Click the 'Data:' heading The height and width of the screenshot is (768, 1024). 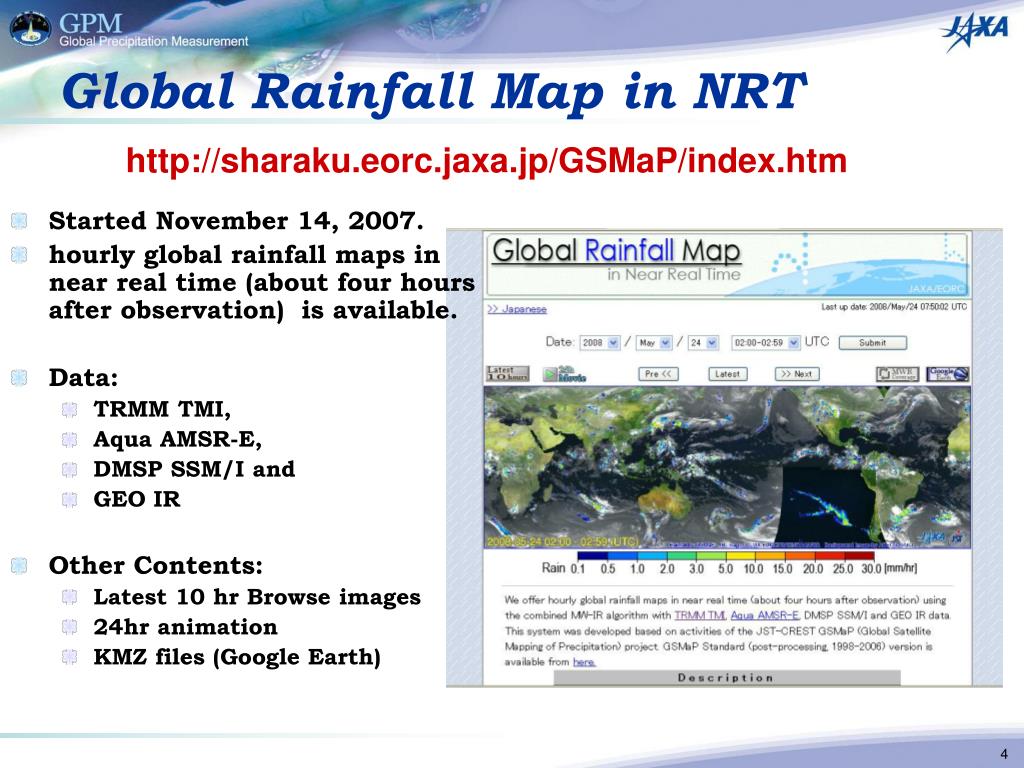[x=84, y=377]
